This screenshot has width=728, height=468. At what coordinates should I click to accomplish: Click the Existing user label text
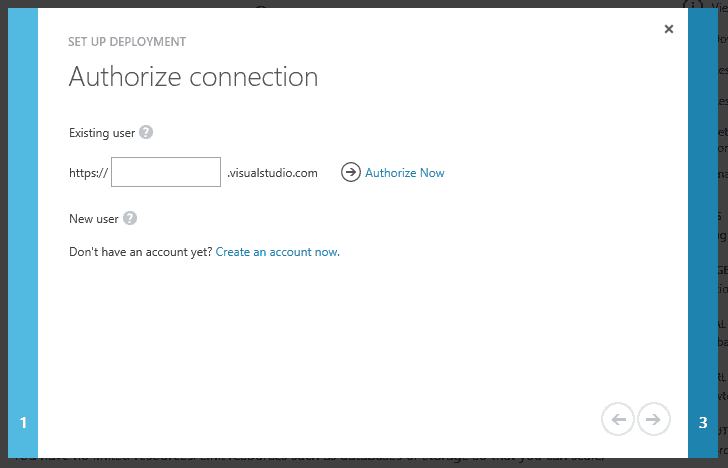[x=101, y=132]
